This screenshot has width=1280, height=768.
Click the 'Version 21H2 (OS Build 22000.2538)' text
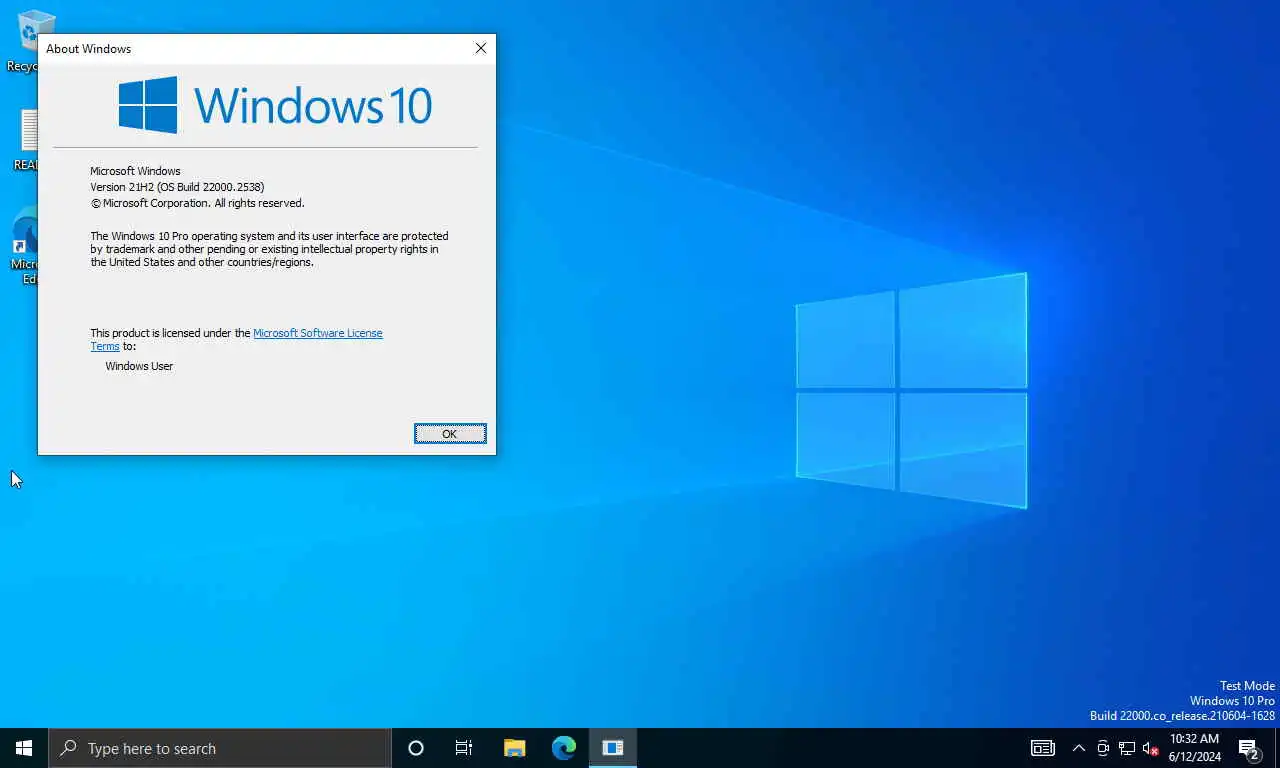[x=177, y=187]
